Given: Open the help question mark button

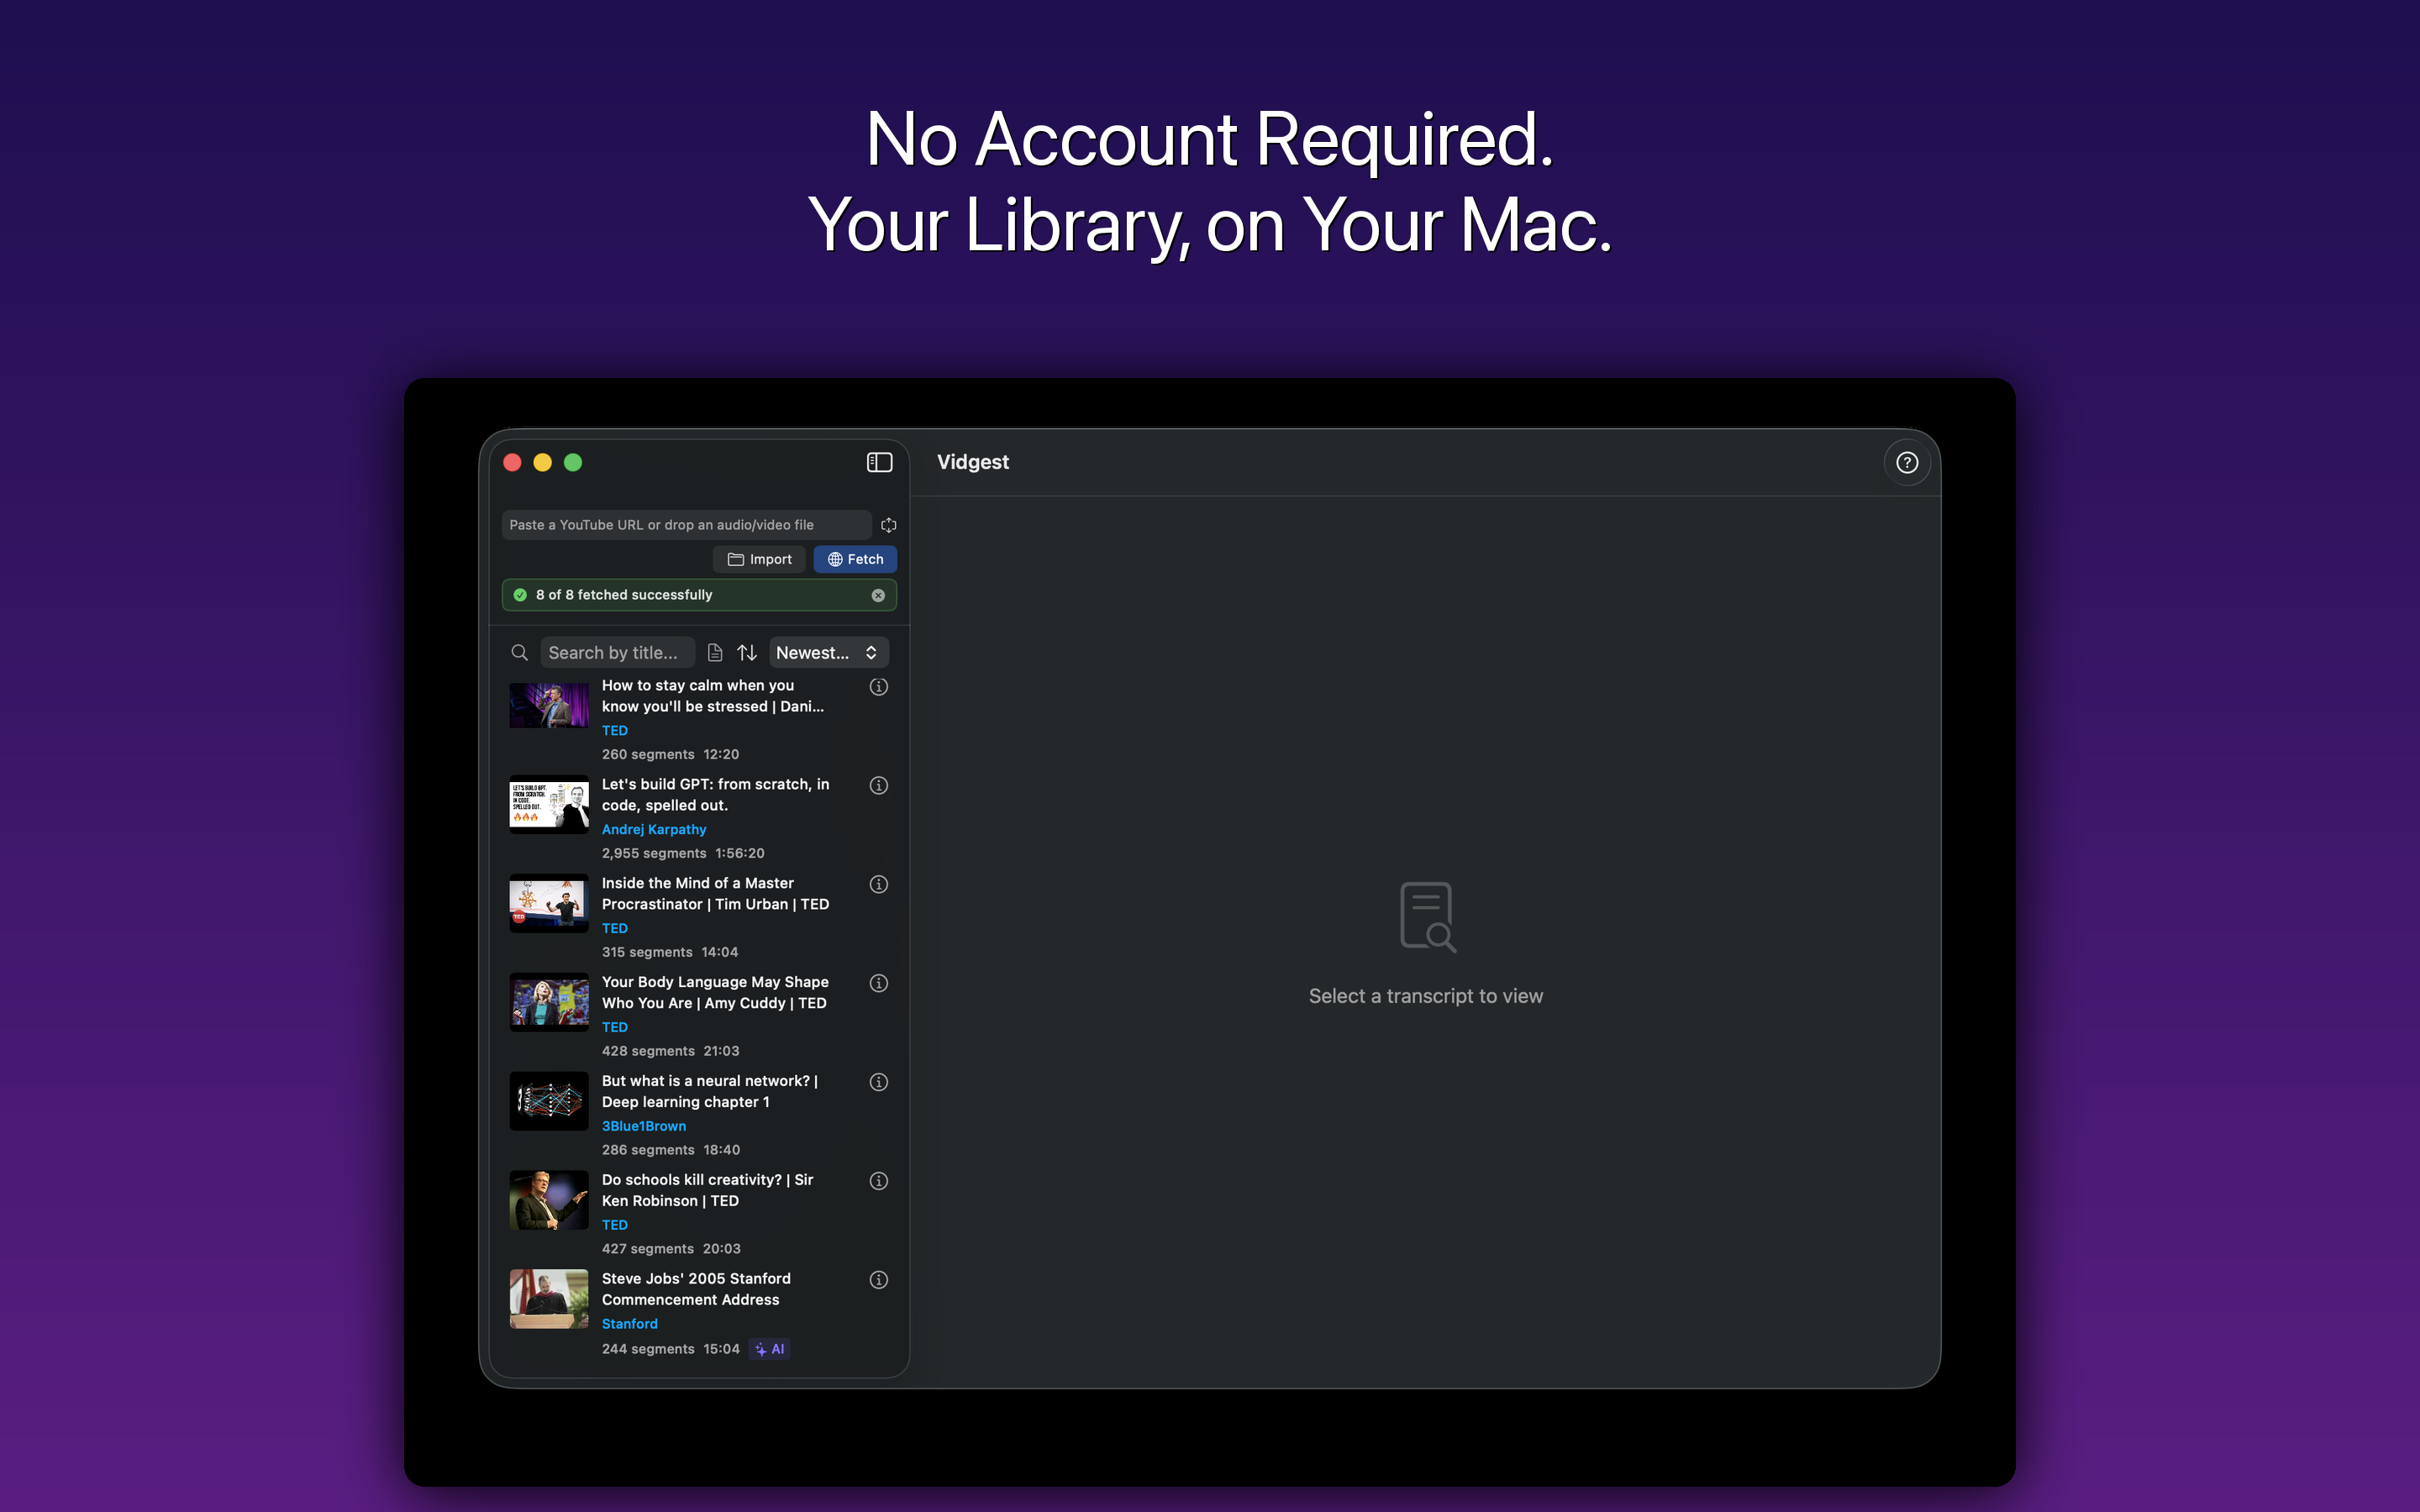Looking at the screenshot, I should pos(1906,463).
